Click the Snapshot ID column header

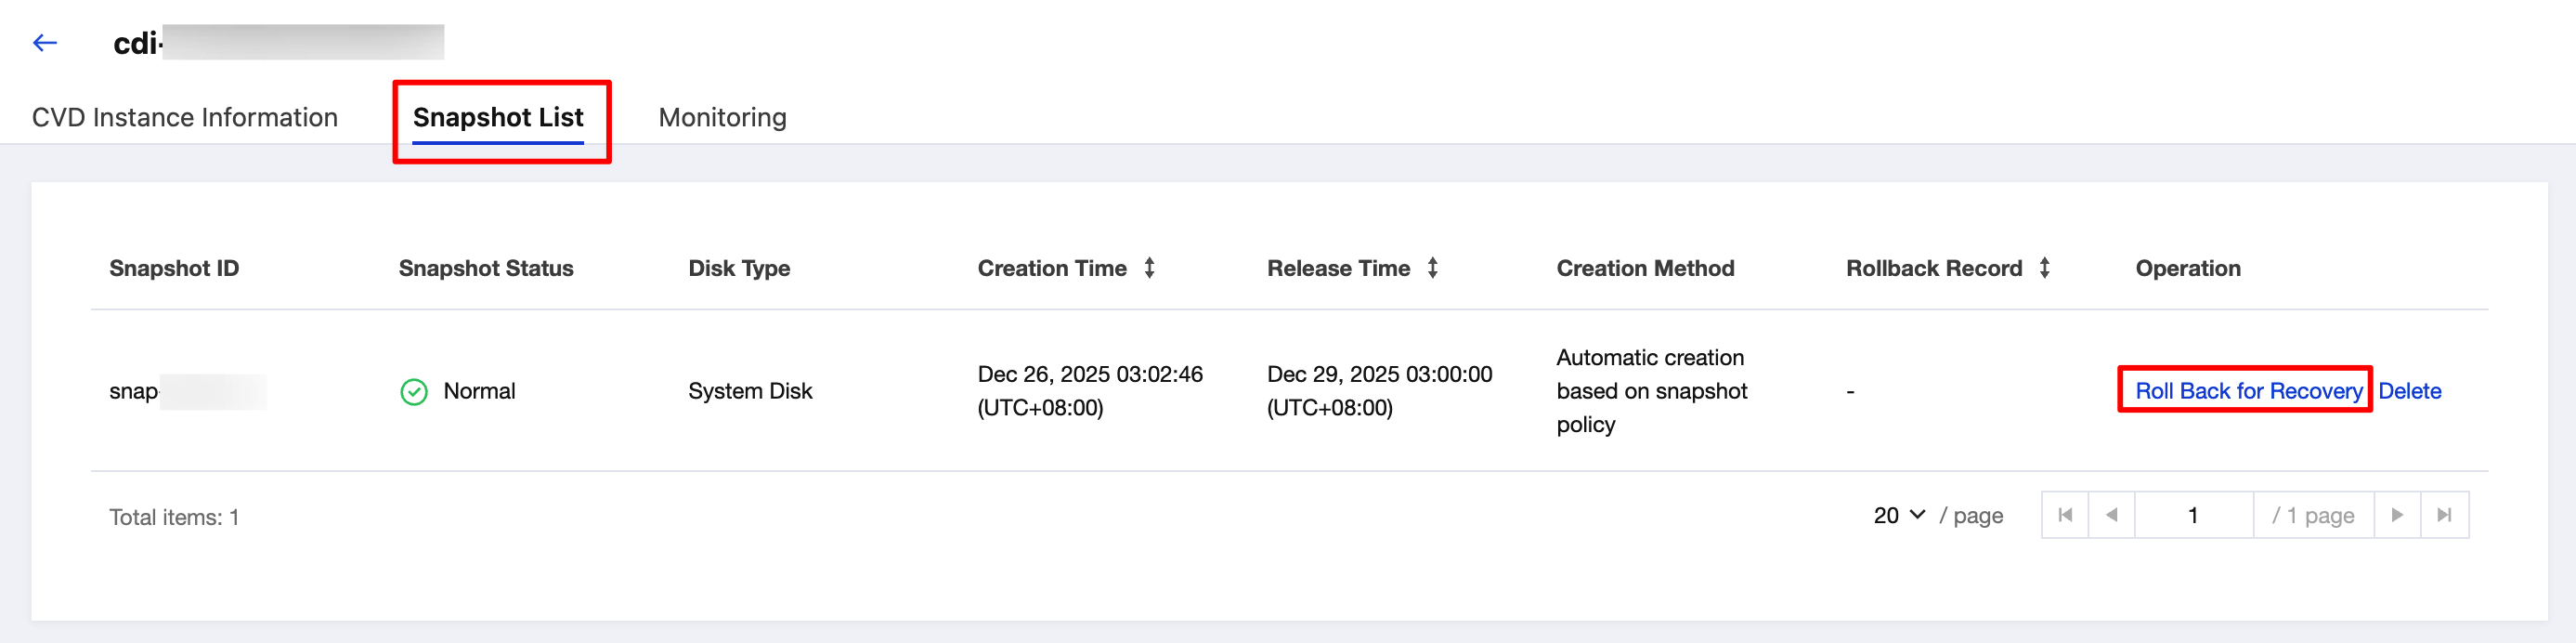[174, 268]
